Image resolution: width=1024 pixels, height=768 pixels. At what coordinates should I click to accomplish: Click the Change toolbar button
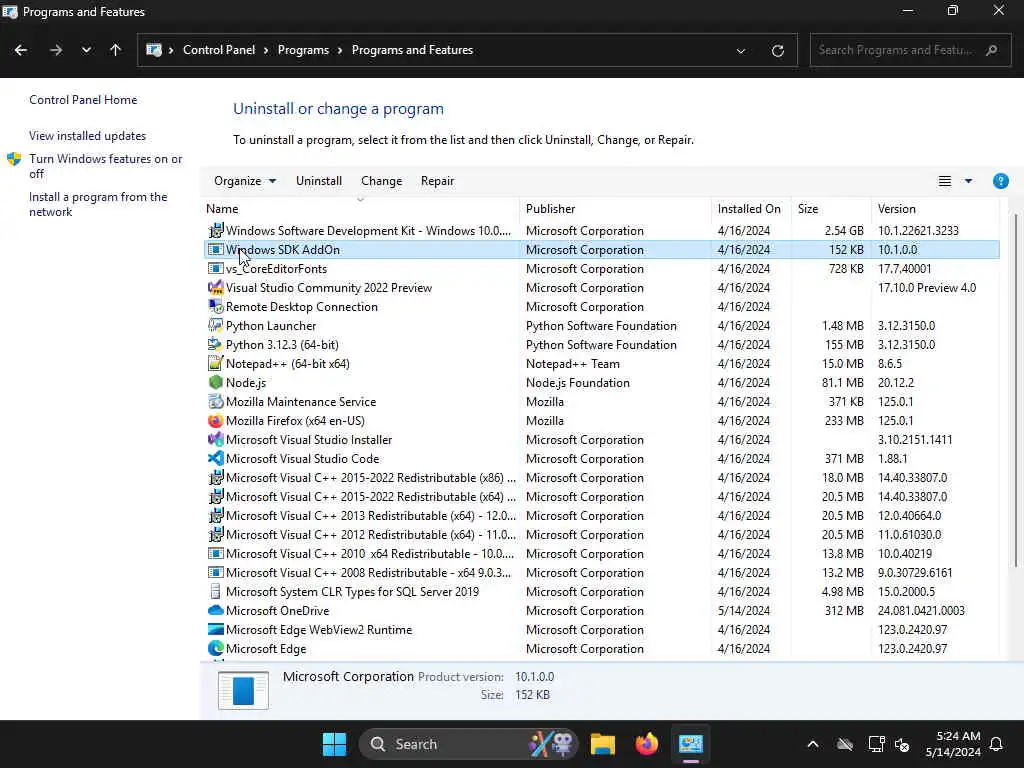(381, 181)
